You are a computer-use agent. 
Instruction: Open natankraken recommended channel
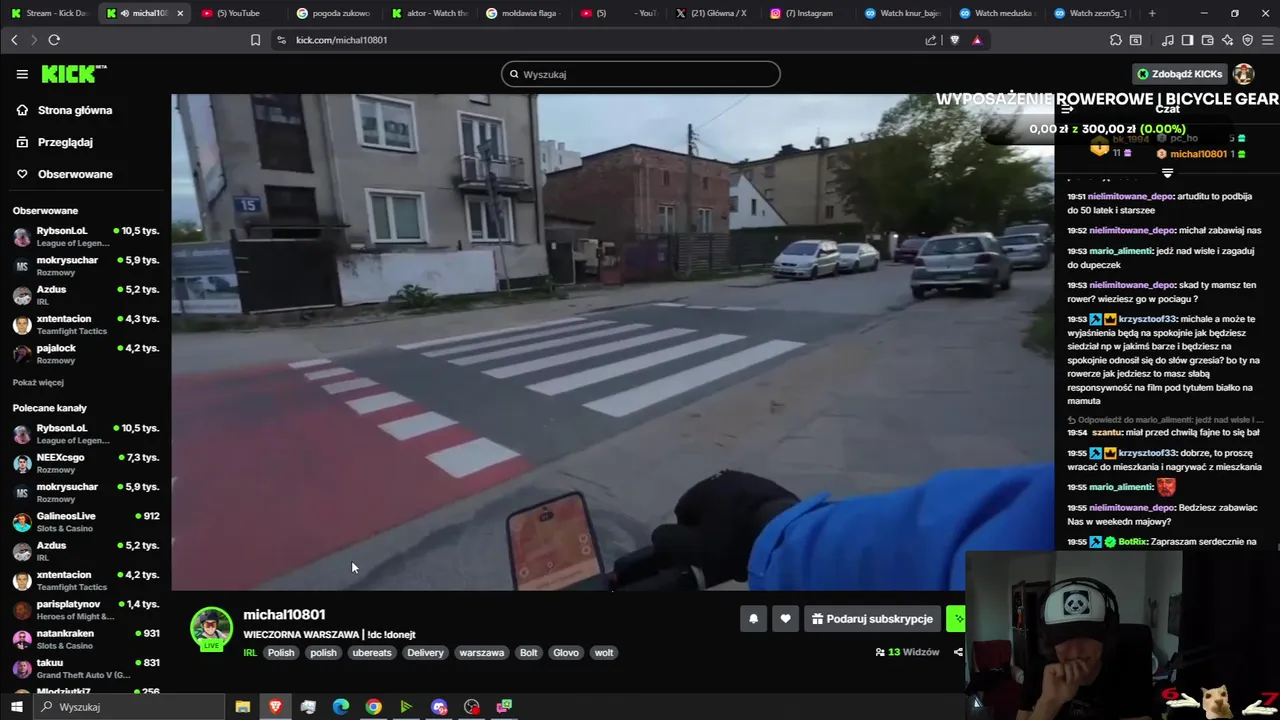85,639
